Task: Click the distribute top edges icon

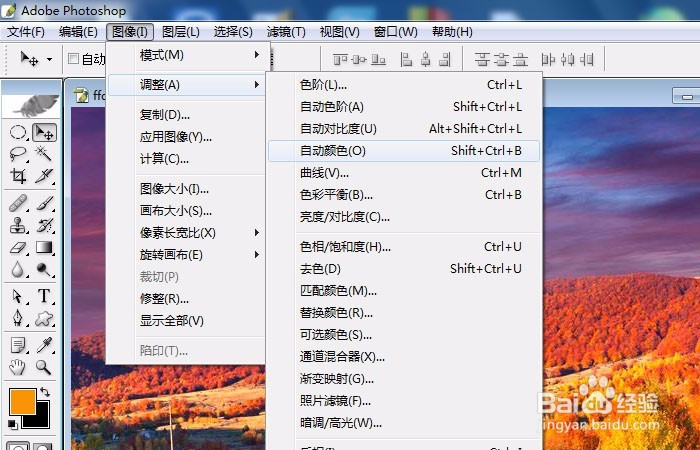Action: pyautogui.click(x=481, y=59)
